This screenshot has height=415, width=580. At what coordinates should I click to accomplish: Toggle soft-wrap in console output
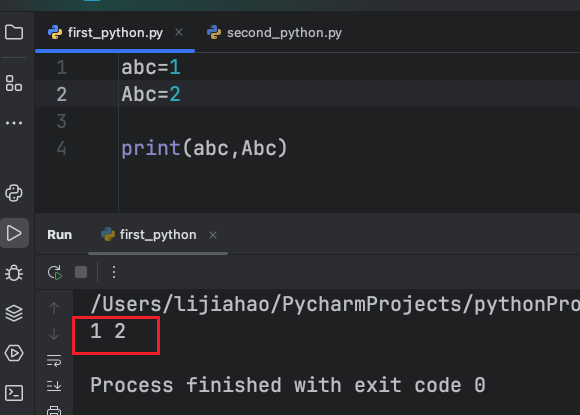[x=54, y=360]
